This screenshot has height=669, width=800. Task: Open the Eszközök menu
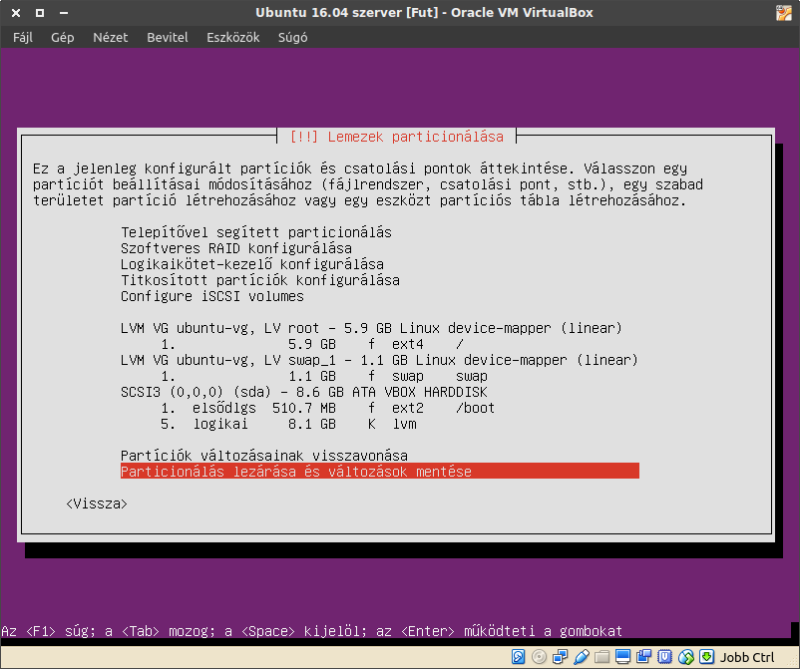click(233, 37)
